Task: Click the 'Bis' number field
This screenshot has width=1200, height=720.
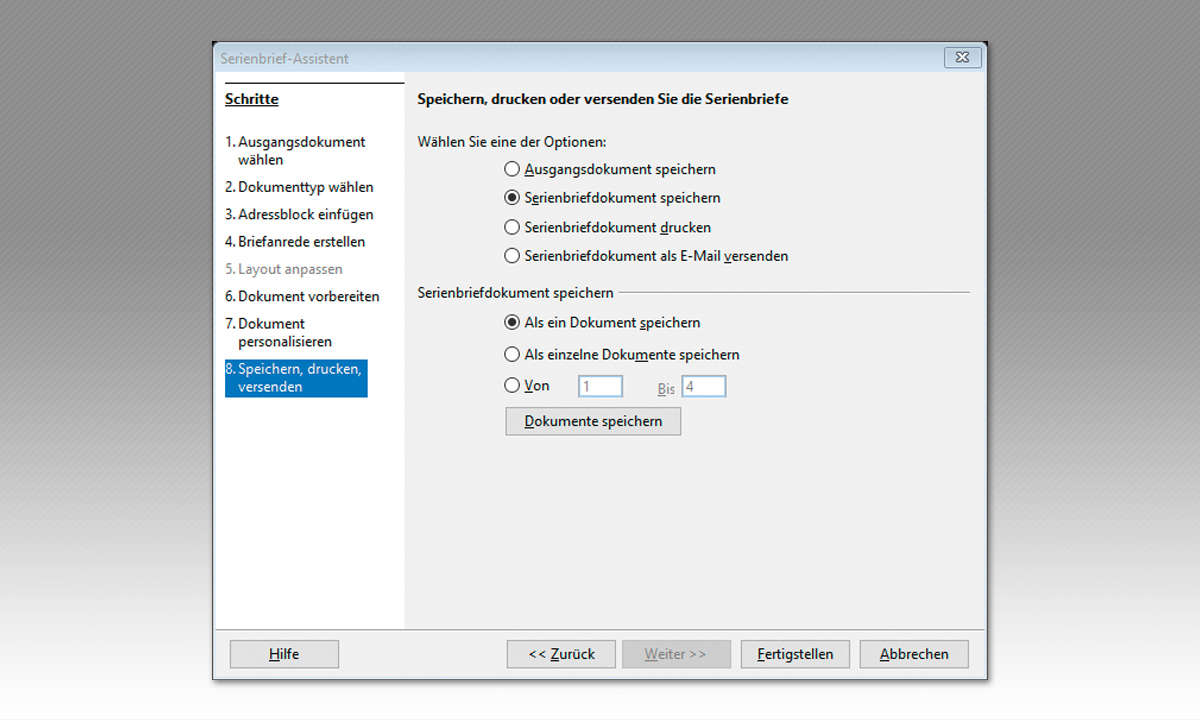Action: [704, 387]
